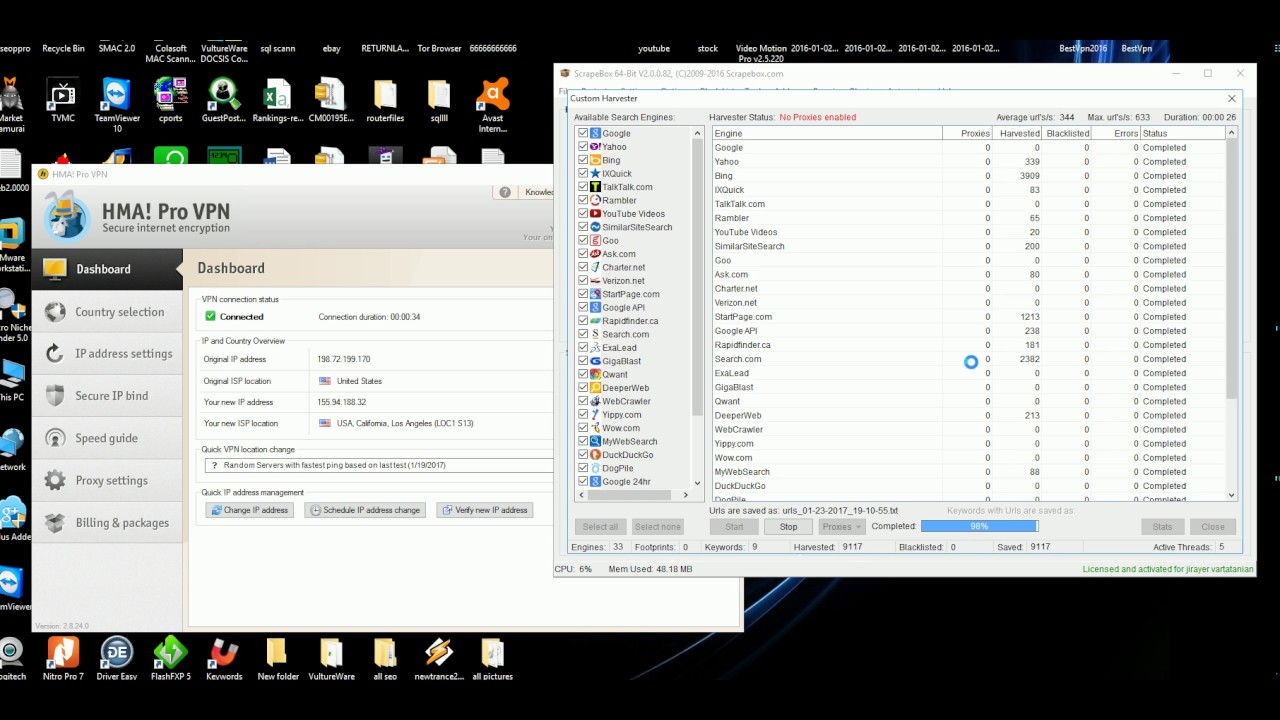Select the StartPage.com row showing 1213

click(x=969, y=317)
